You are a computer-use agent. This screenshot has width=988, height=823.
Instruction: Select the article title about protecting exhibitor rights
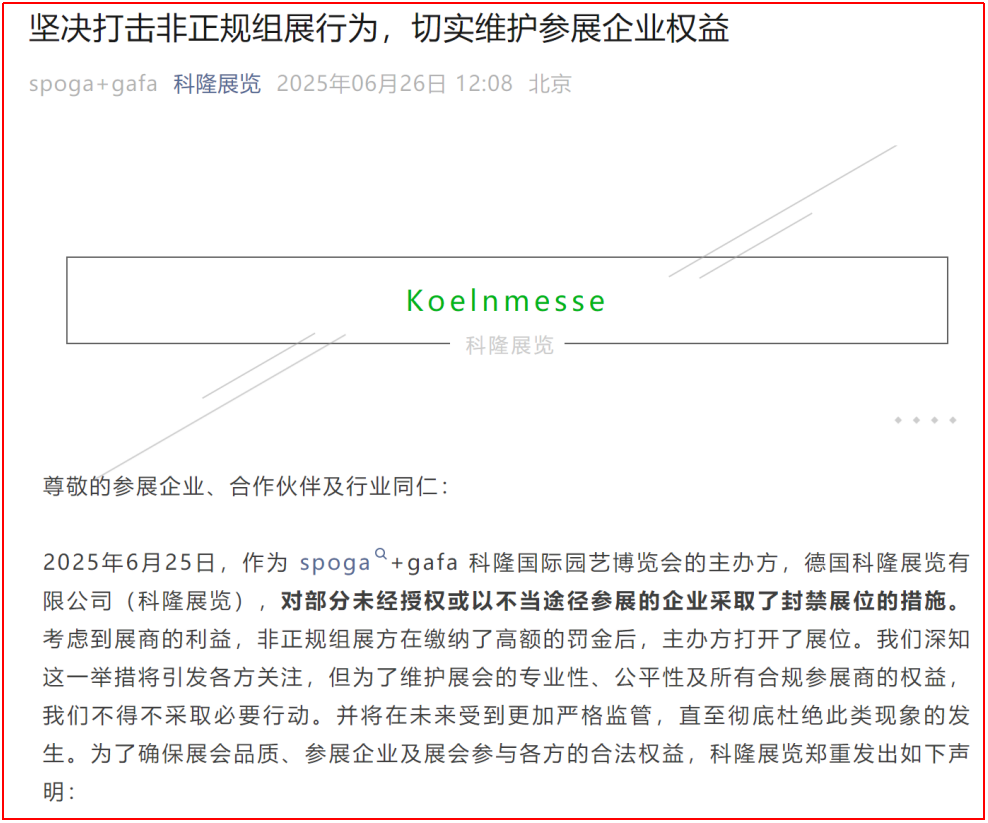point(380,31)
